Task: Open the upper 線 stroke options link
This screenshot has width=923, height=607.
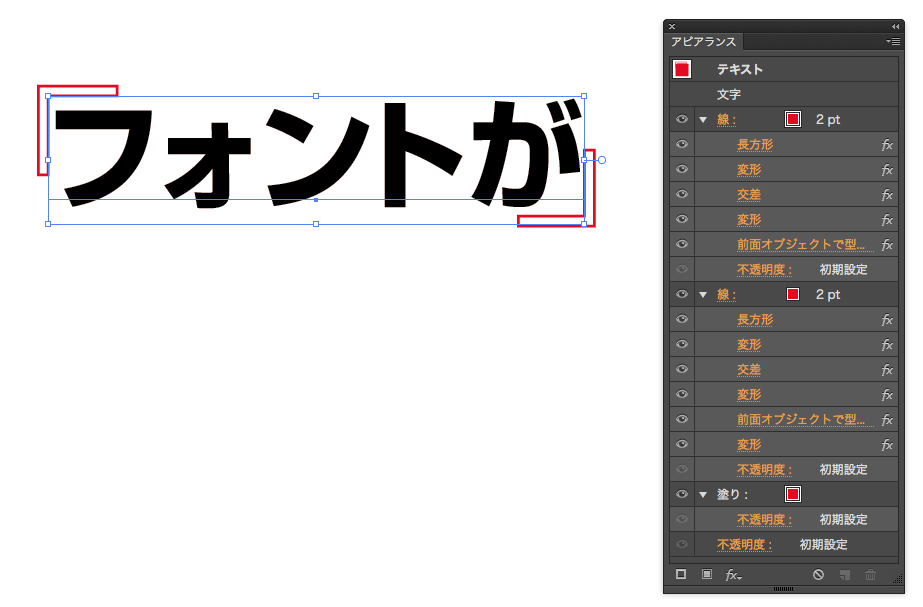Action: [x=726, y=120]
